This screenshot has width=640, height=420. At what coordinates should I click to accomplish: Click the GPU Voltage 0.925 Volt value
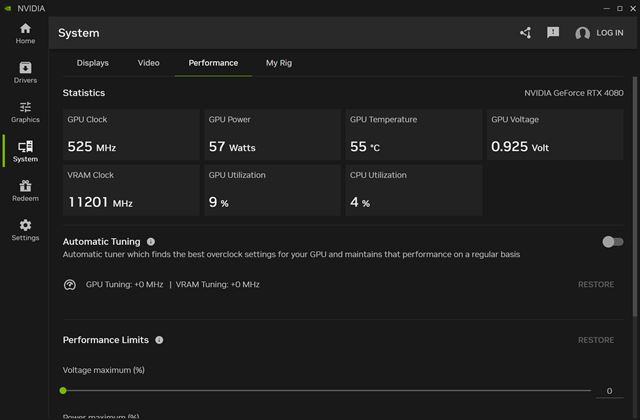[x=520, y=147]
